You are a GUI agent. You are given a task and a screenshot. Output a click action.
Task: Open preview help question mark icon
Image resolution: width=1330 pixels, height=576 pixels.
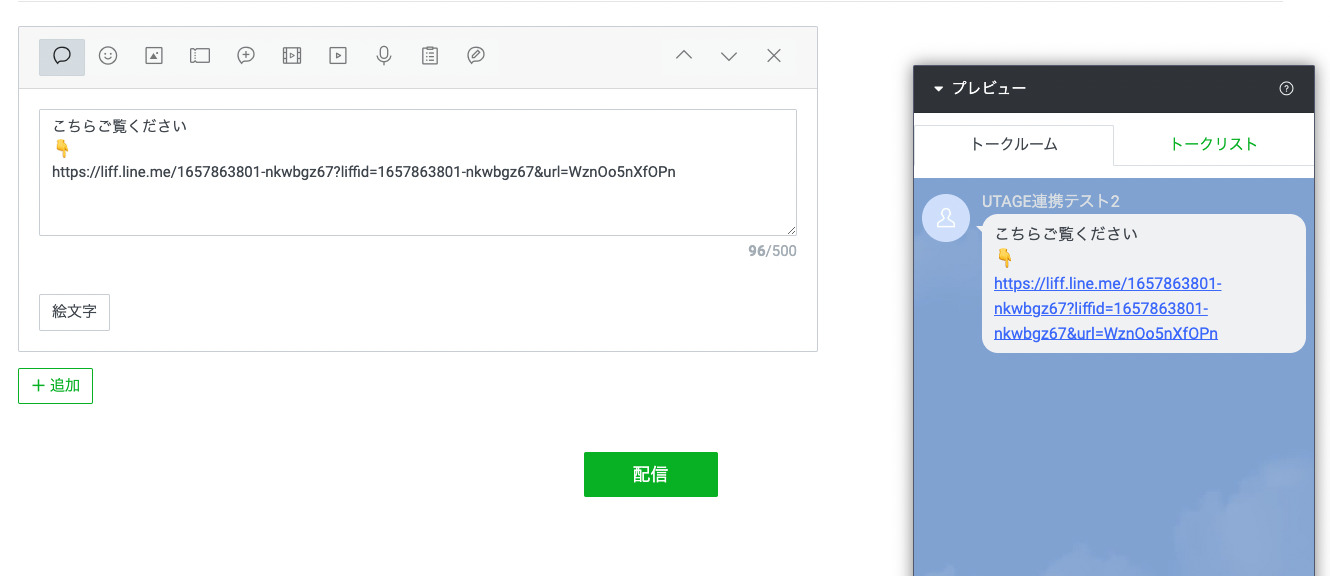coord(1287,89)
